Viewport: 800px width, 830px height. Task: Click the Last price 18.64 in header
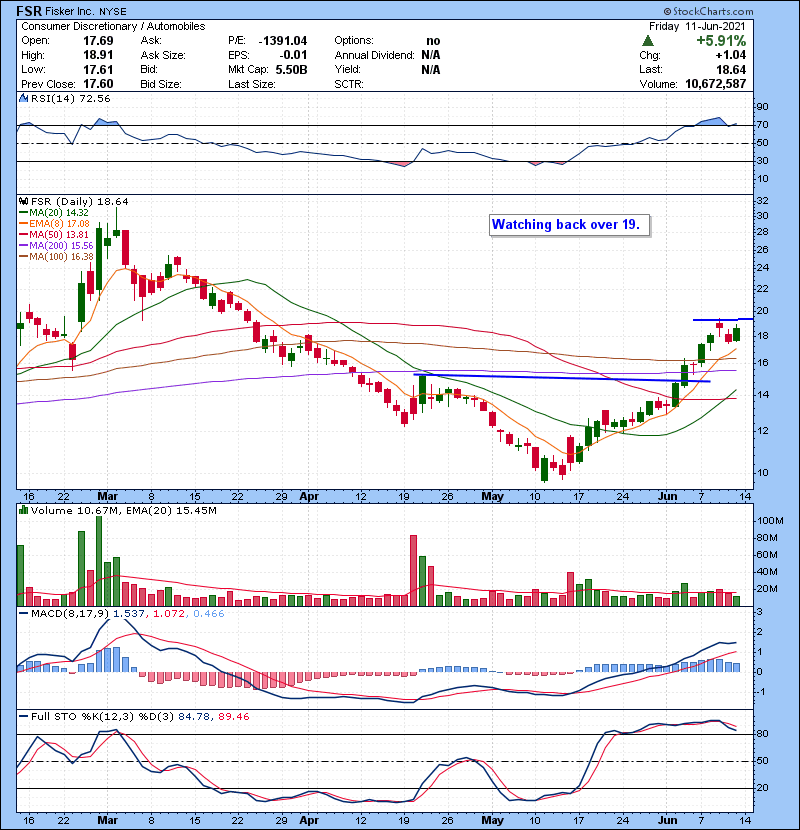[731, 70]
